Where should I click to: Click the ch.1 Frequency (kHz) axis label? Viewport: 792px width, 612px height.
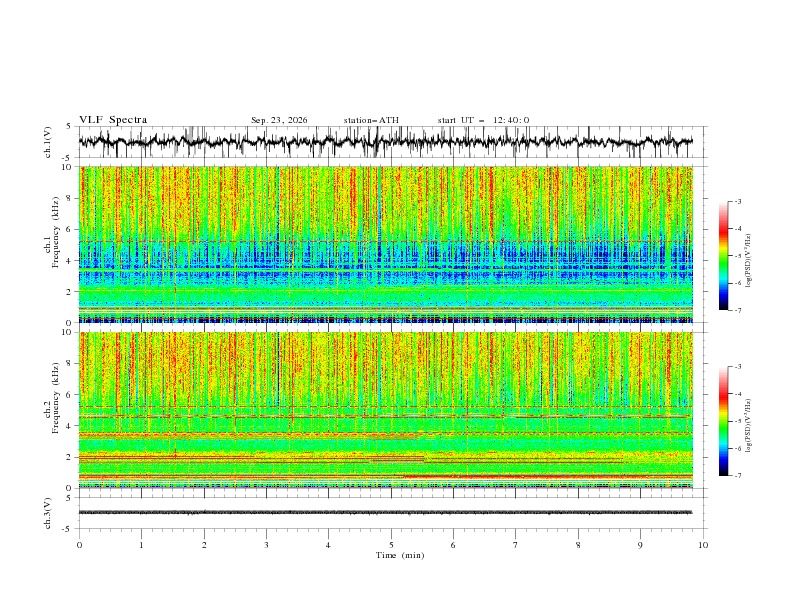(x=52, y=243)
